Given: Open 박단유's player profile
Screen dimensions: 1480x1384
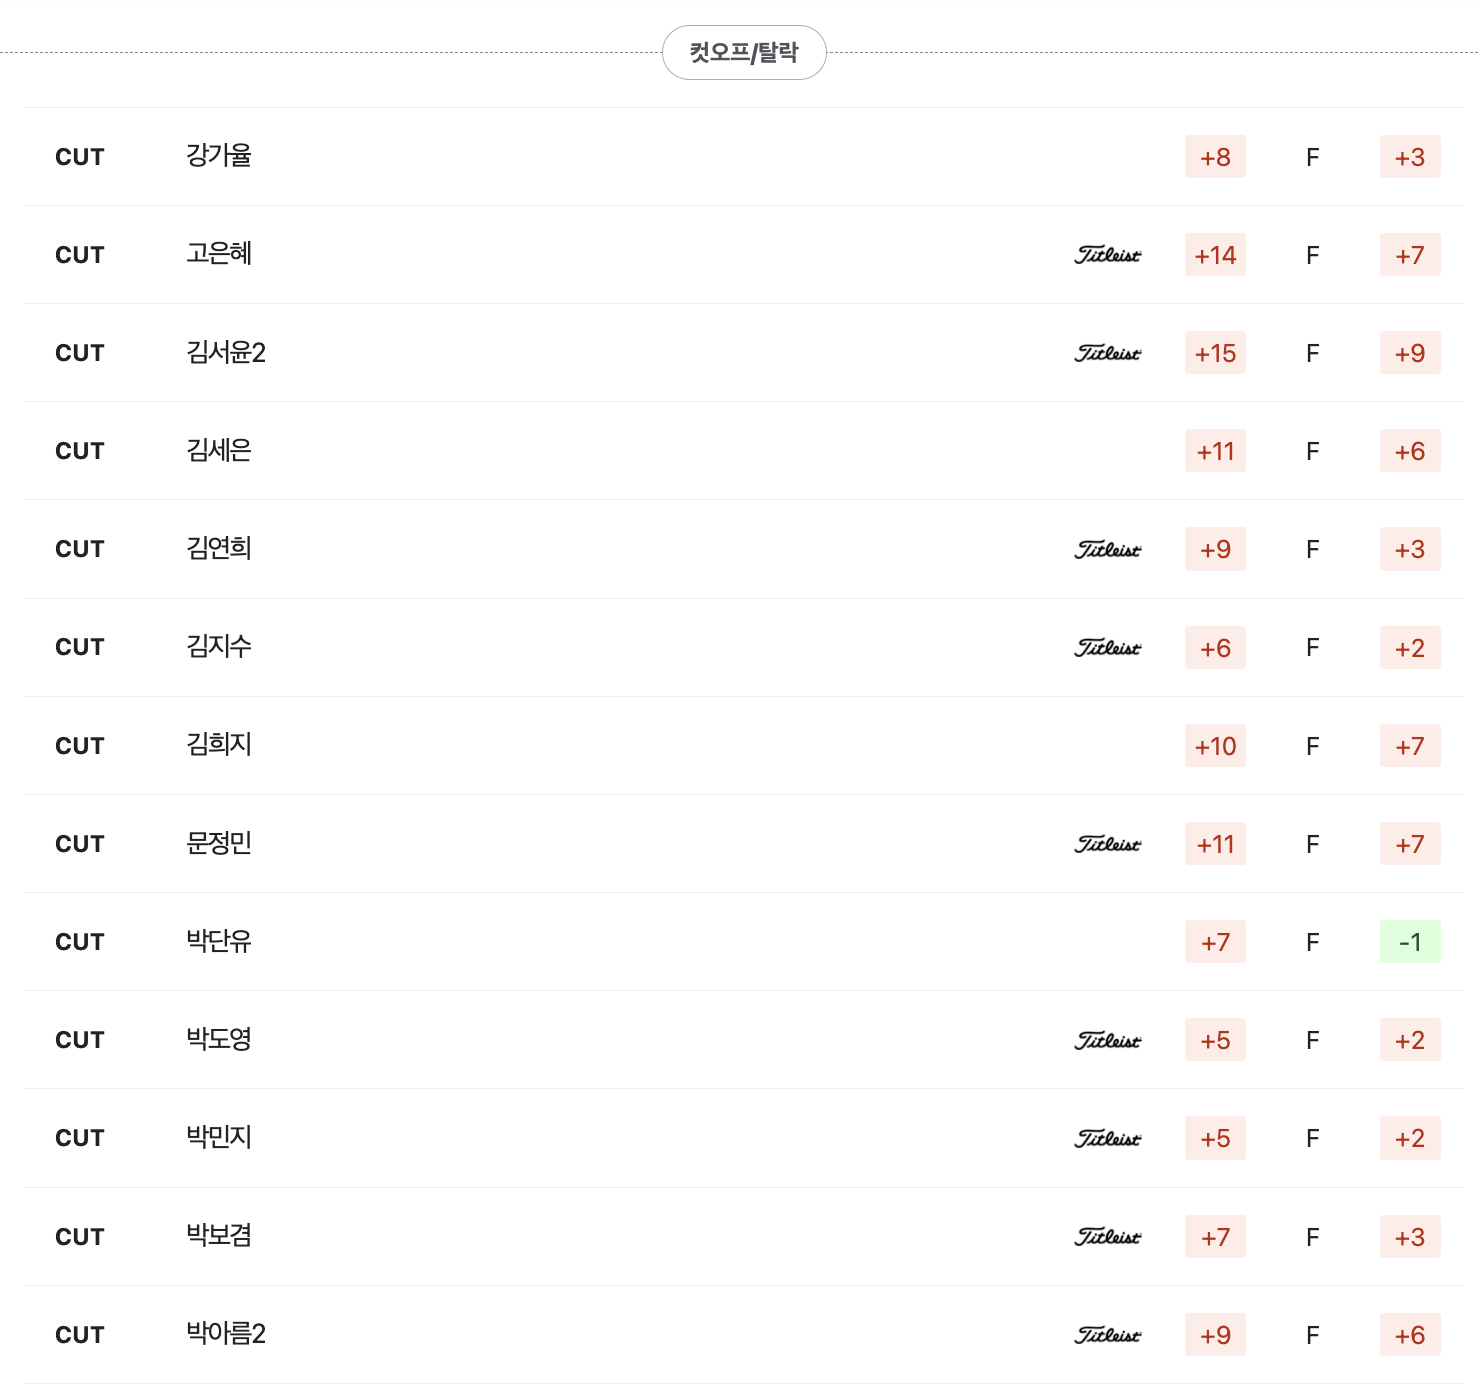Looking at the screenshot, I should [x=217, y=941].
